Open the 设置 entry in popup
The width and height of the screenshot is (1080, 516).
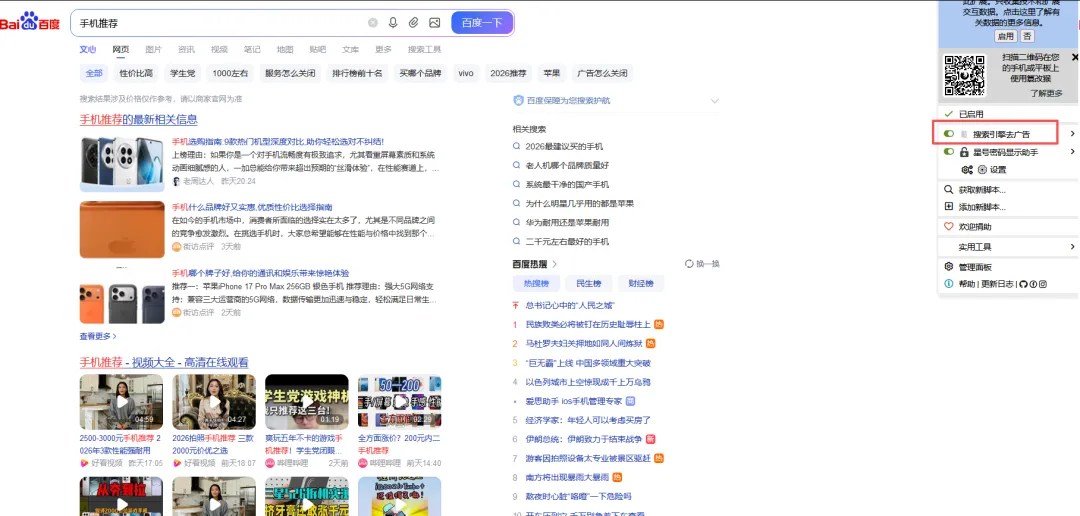tap(998, 169)
